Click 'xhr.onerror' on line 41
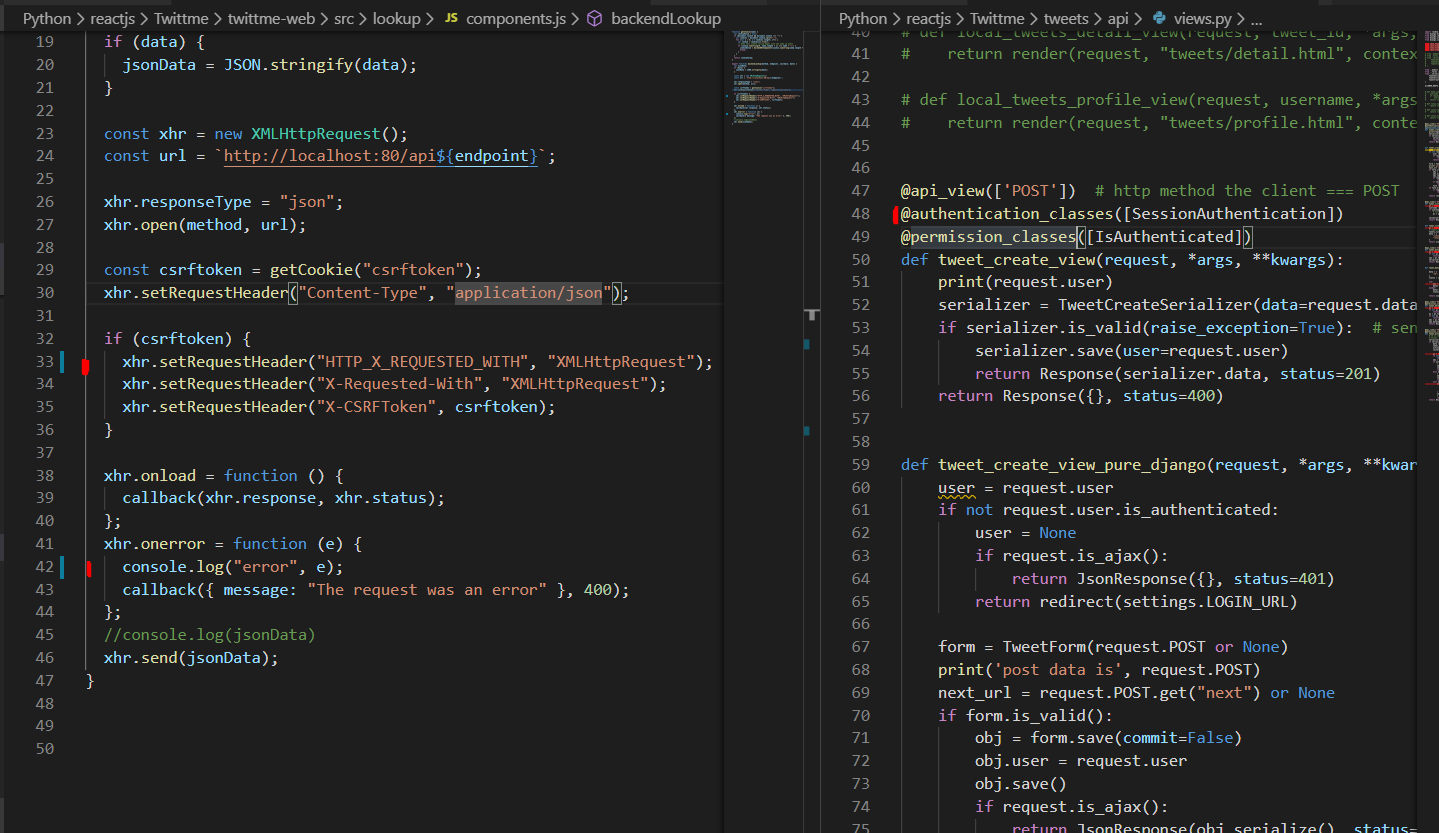 [154, 543]
